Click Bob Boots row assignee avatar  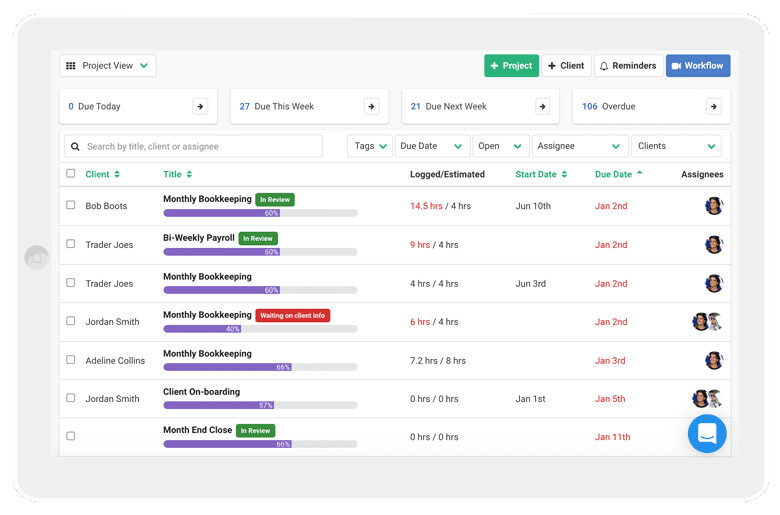click(714, 206)
